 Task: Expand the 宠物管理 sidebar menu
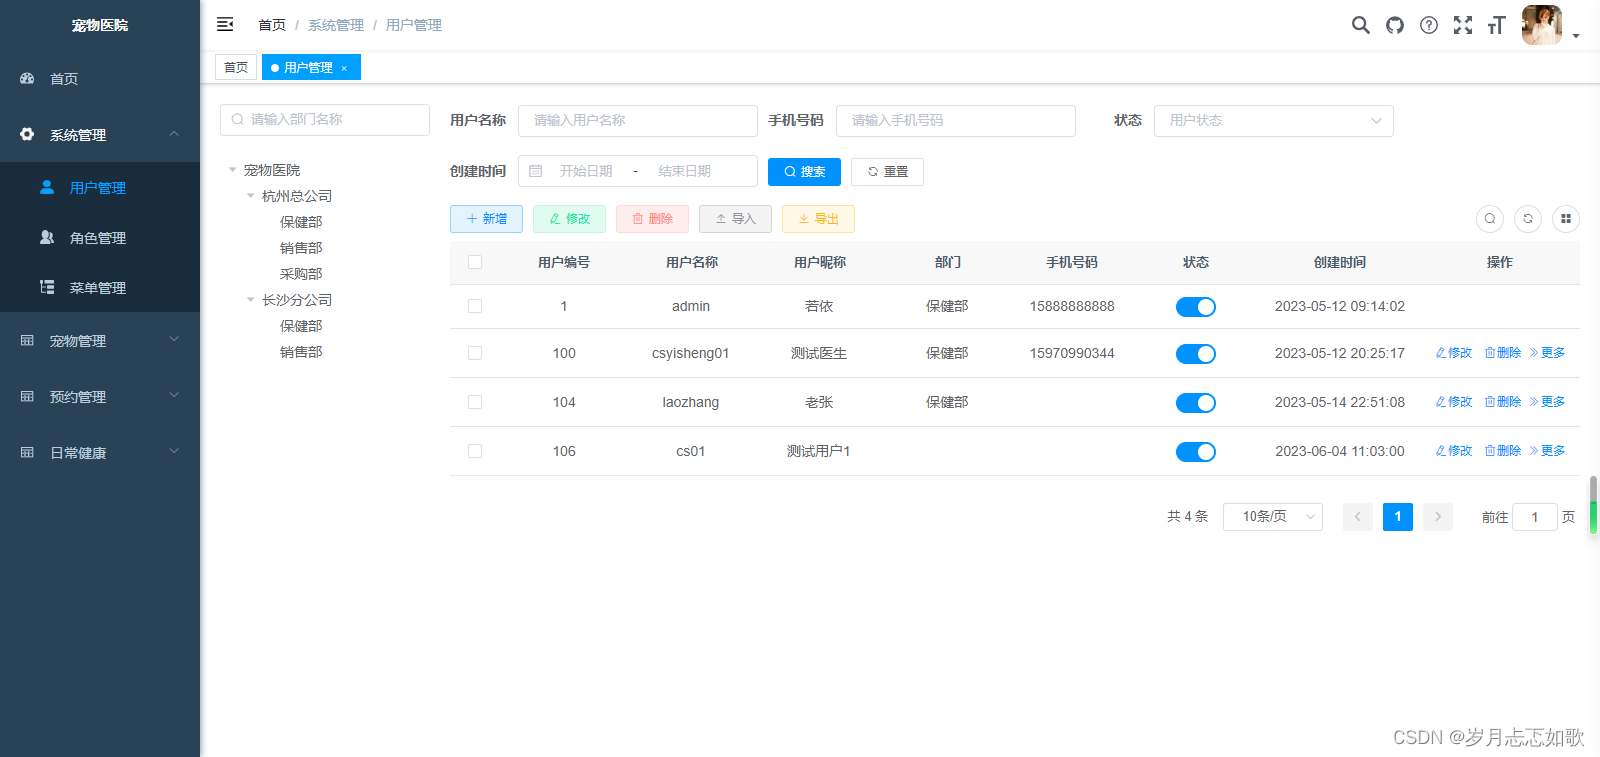click(100, 340)
